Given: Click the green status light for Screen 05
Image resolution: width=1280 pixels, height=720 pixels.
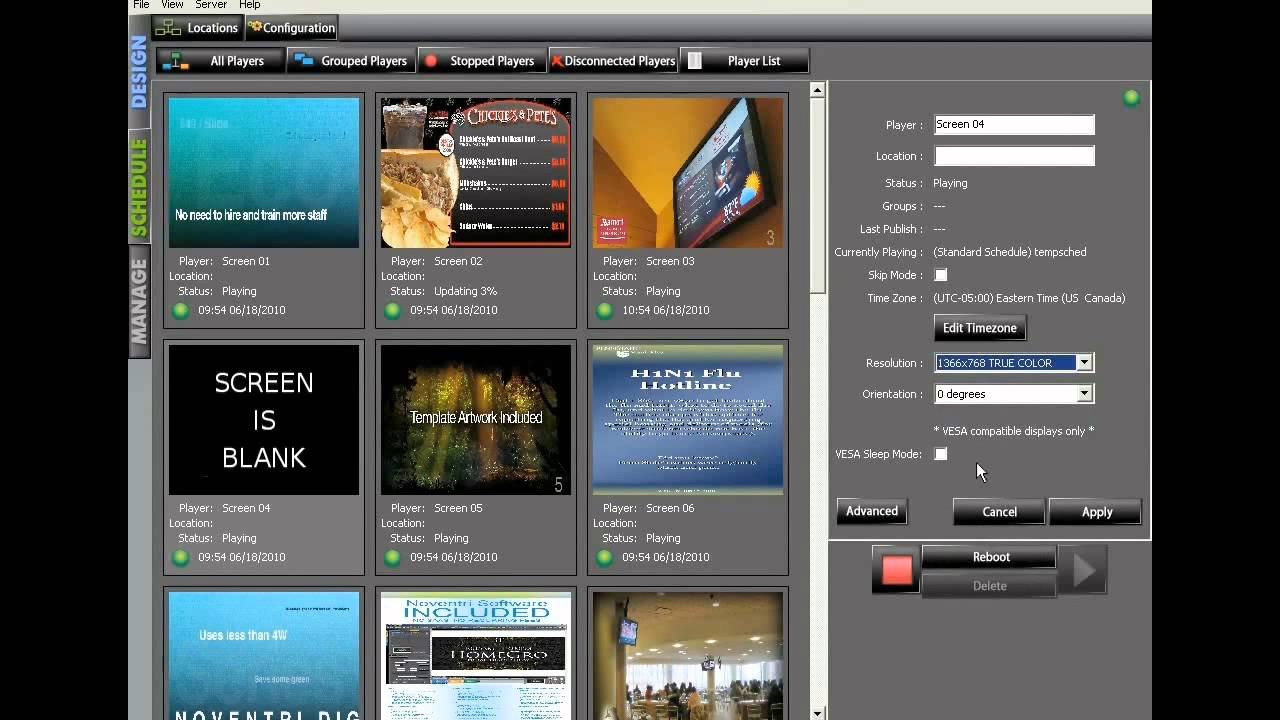Looking at the screenshot, I should click(x=393, y=557).
